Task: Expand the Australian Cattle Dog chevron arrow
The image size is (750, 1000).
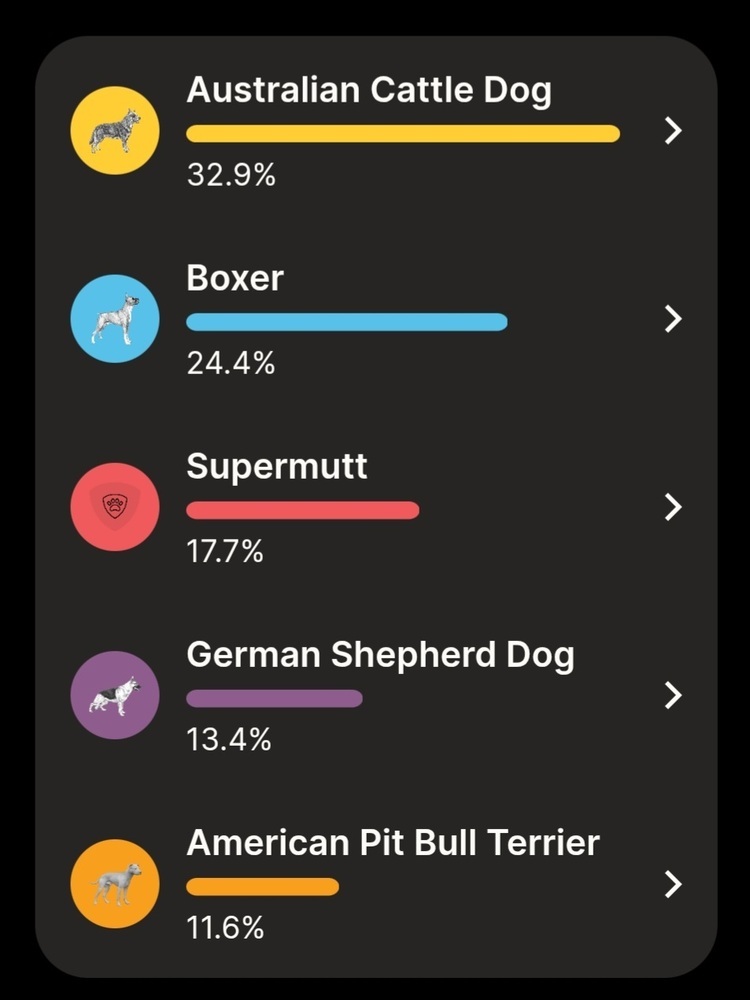Action: click(673, 131)
